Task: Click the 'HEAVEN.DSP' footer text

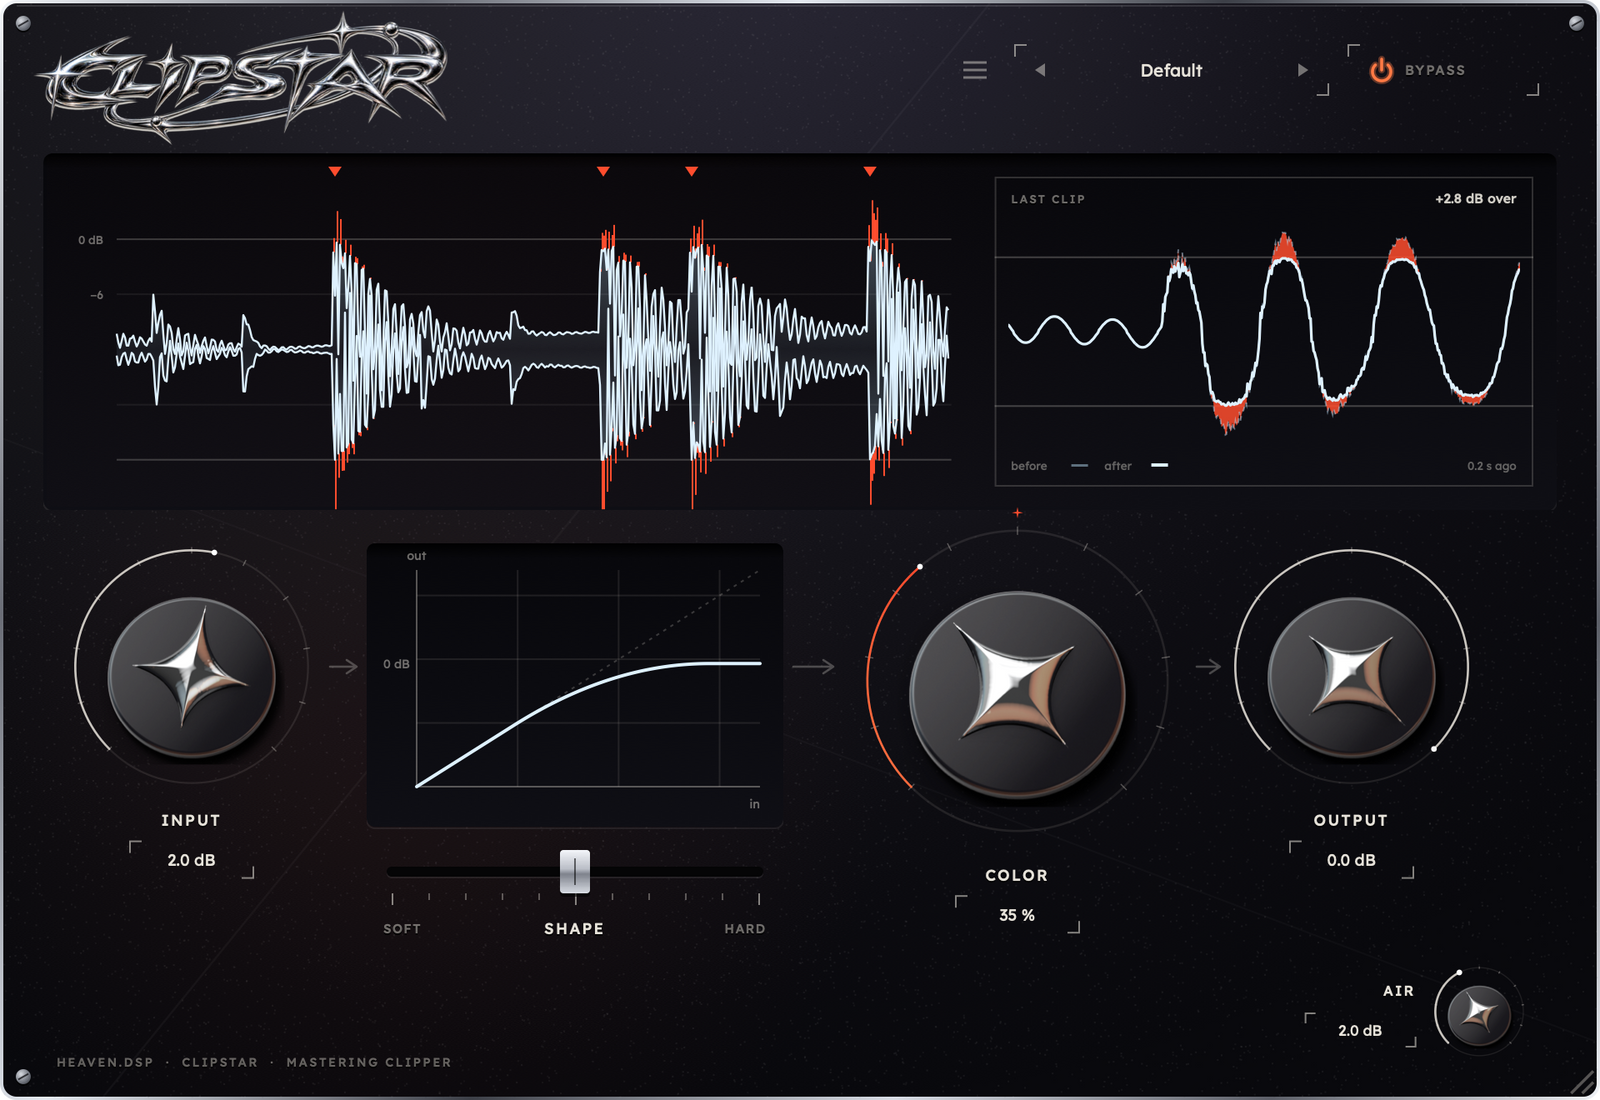Action: click(x=104, y=1062)
